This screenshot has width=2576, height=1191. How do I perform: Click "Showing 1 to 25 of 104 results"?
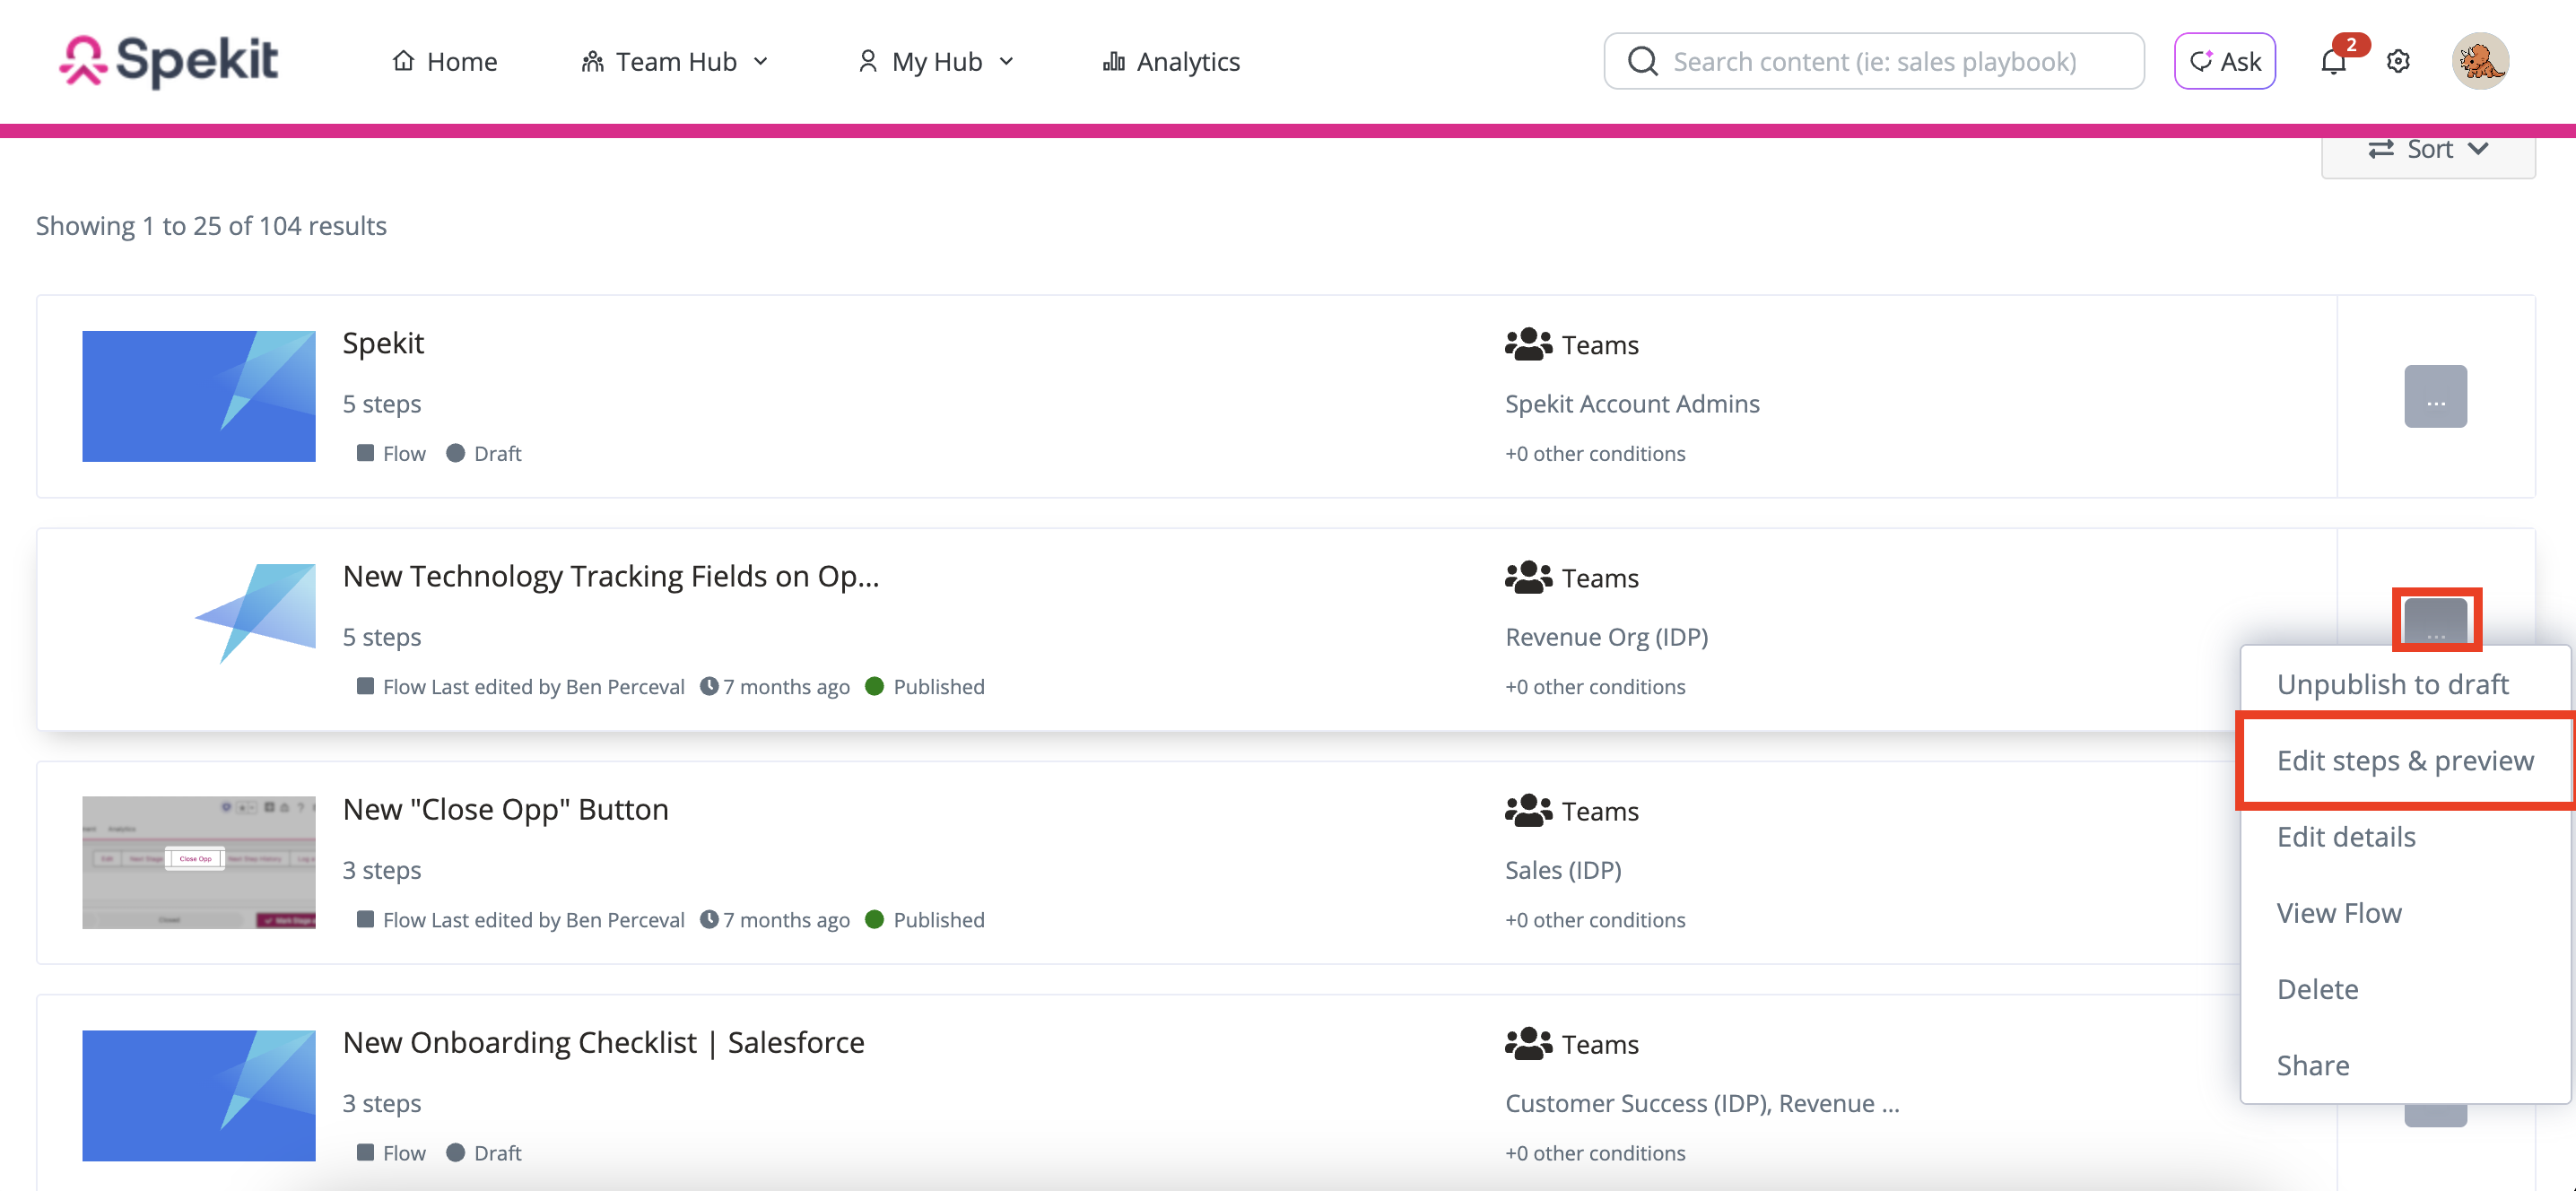[211, 226]
